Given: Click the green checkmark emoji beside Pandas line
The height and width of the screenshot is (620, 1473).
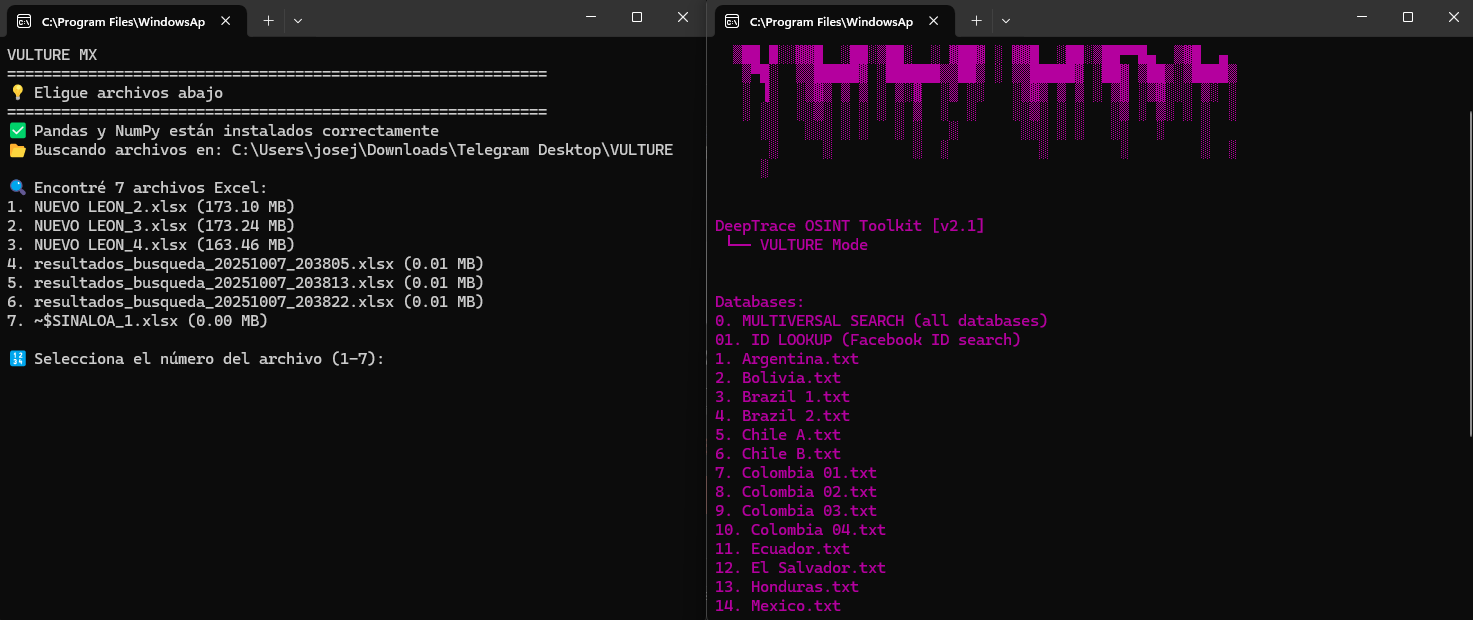Looking at the screenshot, I should tap(16, 131).
